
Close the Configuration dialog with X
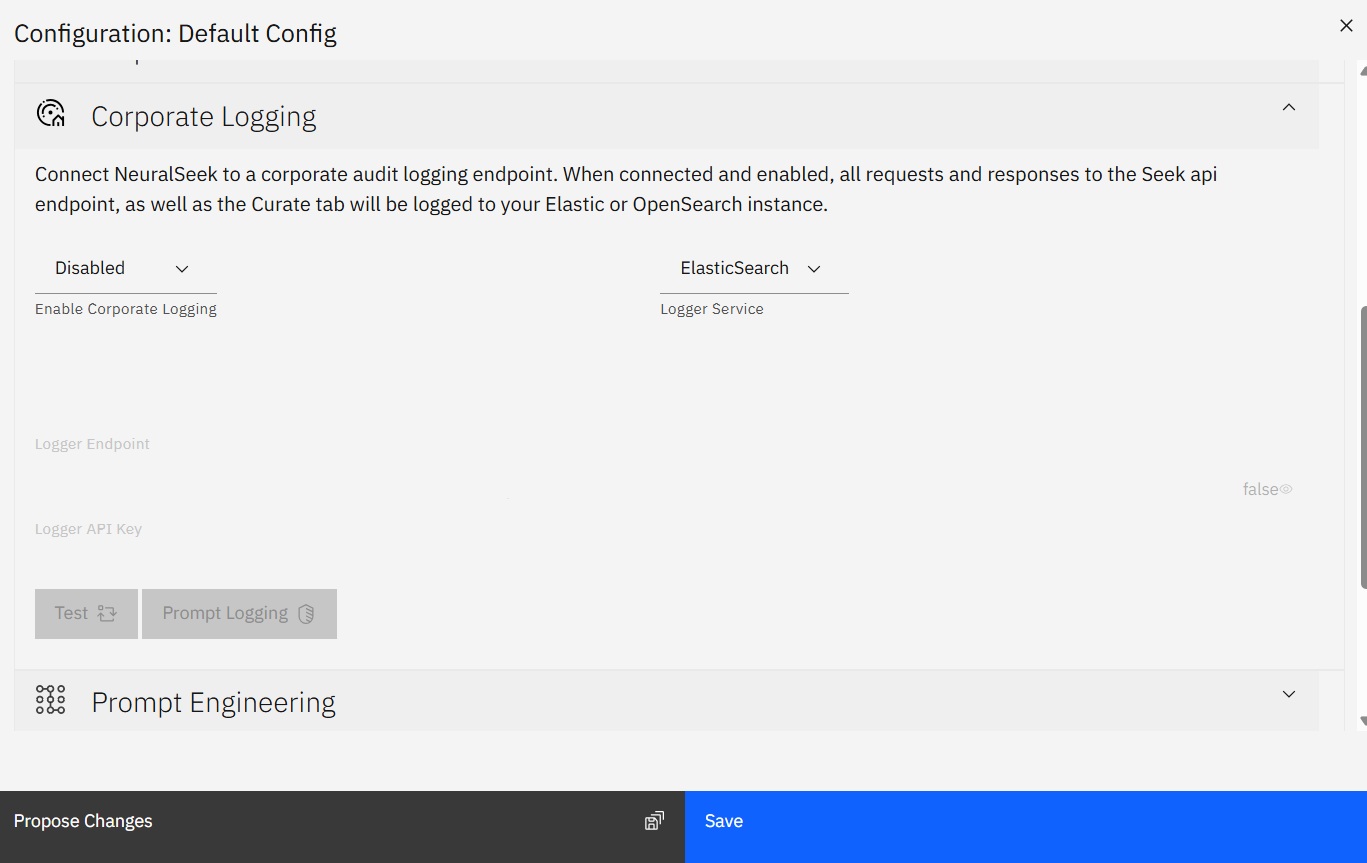click(x=1346, y=26)
